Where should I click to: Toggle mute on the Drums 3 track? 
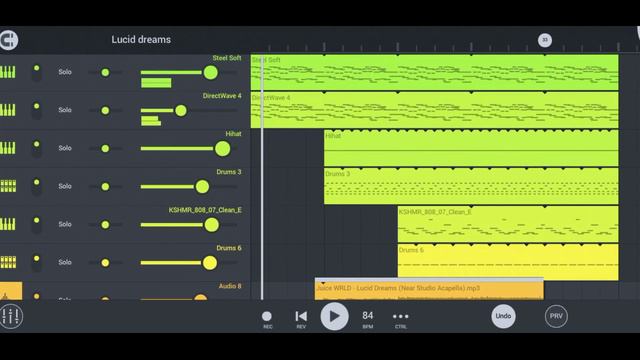(37, 186)
